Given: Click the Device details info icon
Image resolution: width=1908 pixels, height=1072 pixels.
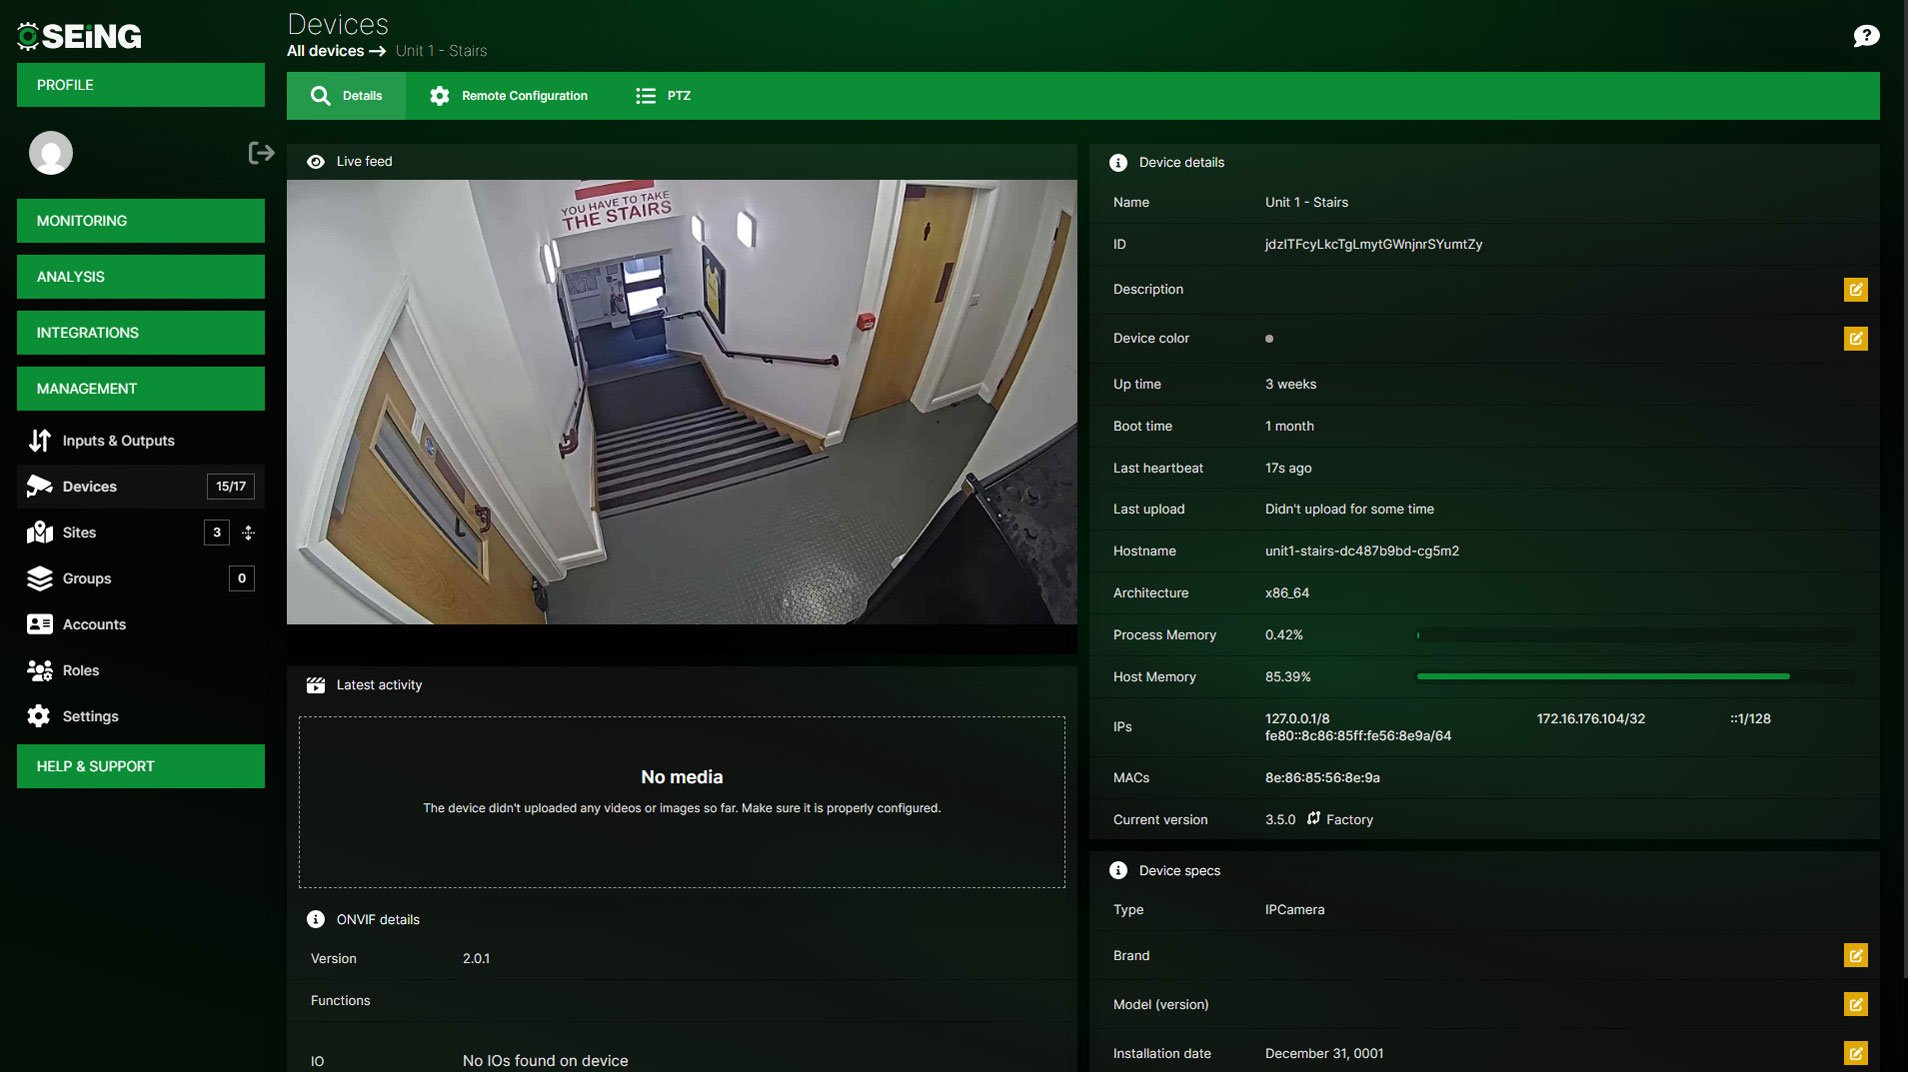Looking at the screenshot, I should pos(1118,163).
